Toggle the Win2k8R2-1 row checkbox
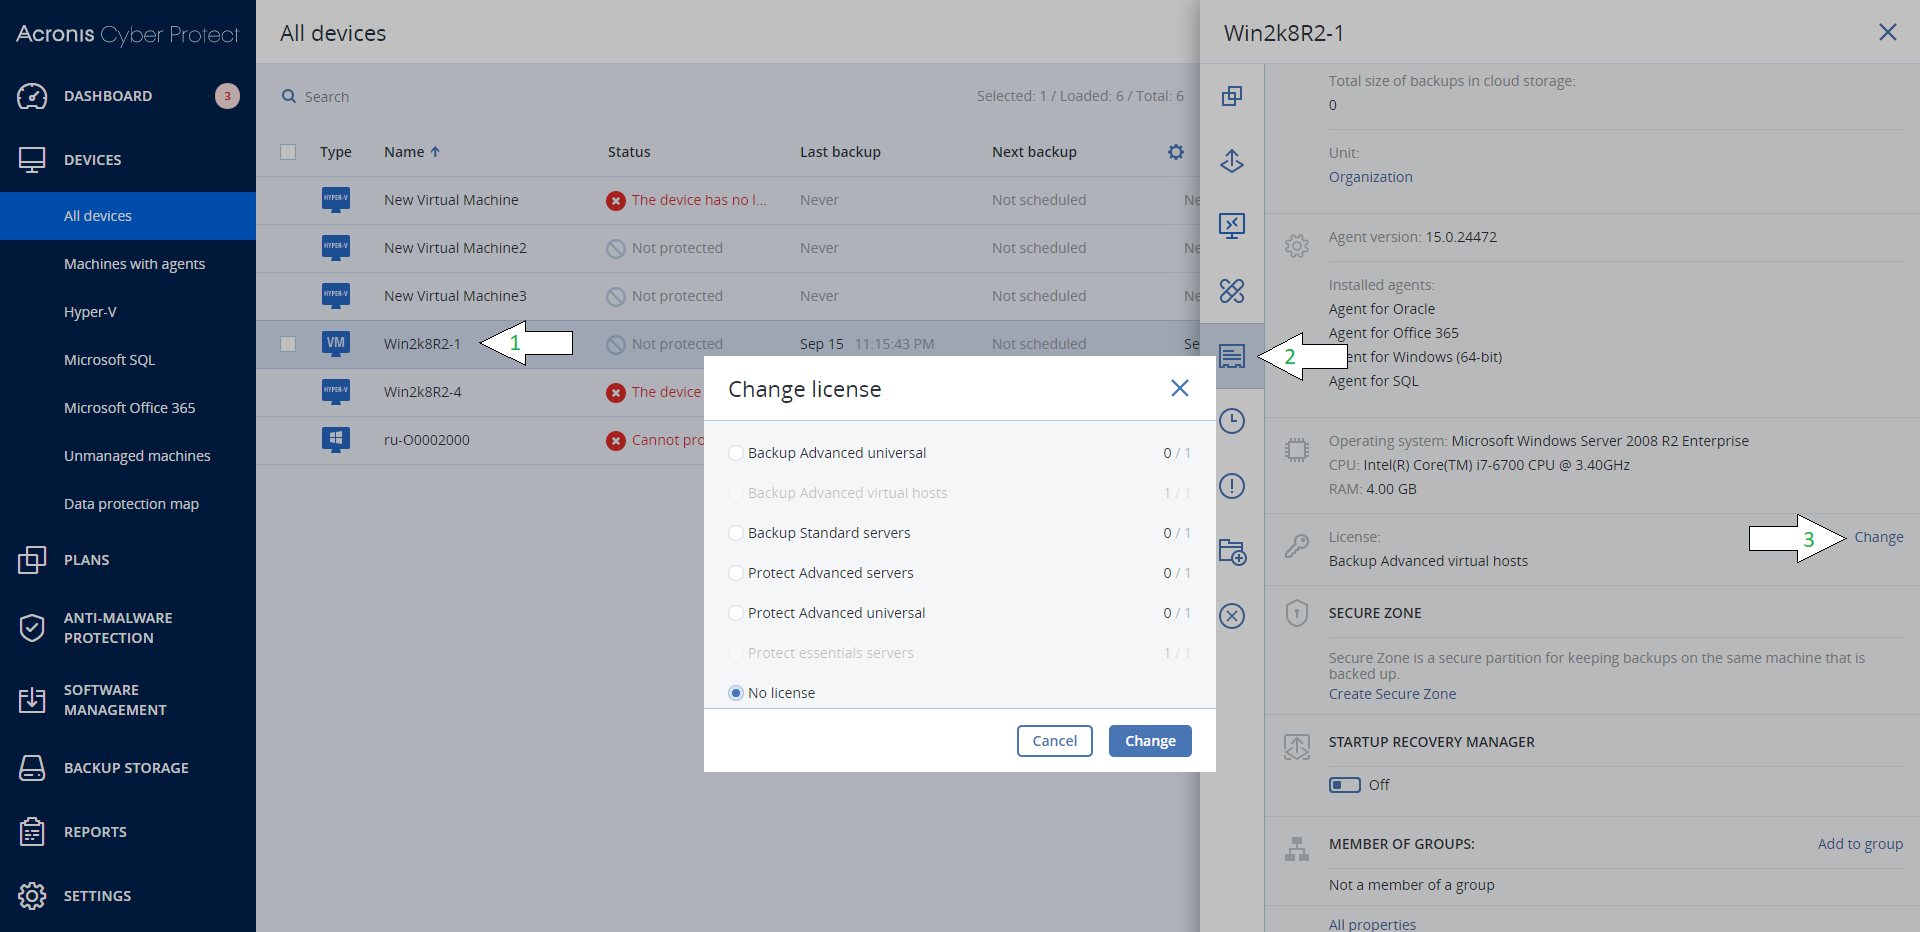Image resolution: width=1920 pixels, height=932 pixels. pyautogui.click(x=288, y=344)
